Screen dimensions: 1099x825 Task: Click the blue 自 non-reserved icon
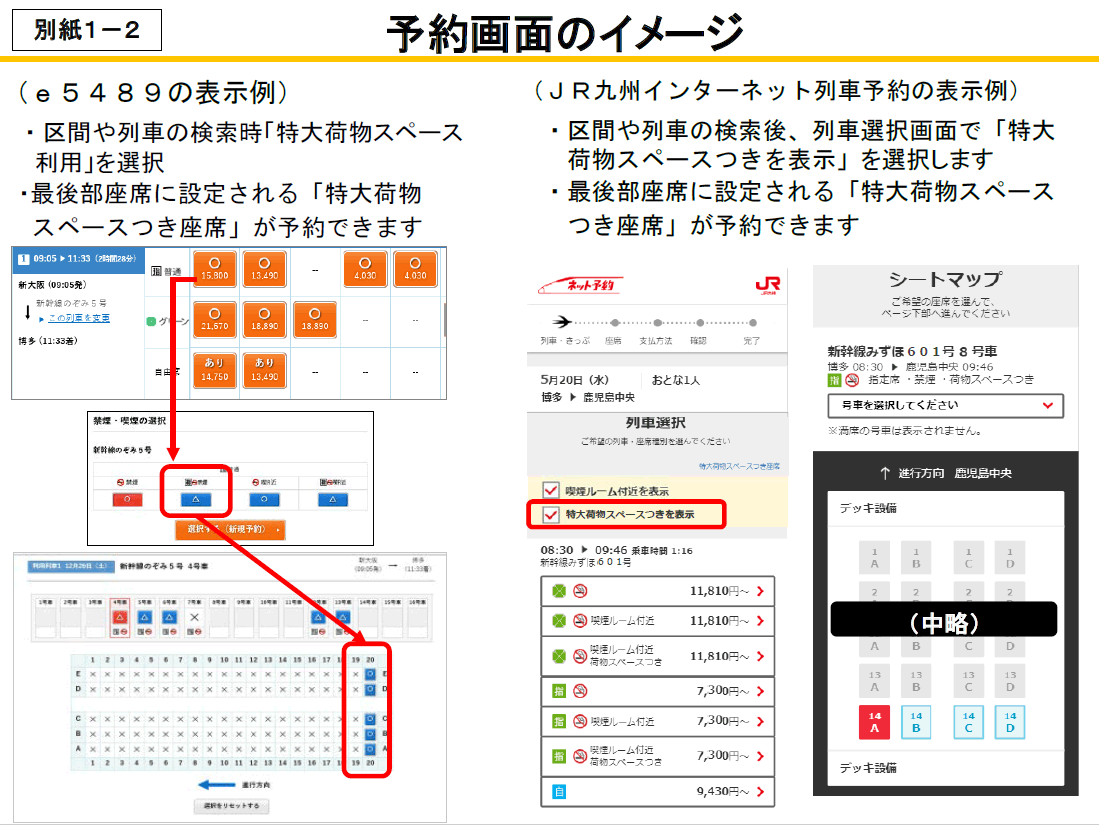click(559, 792)
